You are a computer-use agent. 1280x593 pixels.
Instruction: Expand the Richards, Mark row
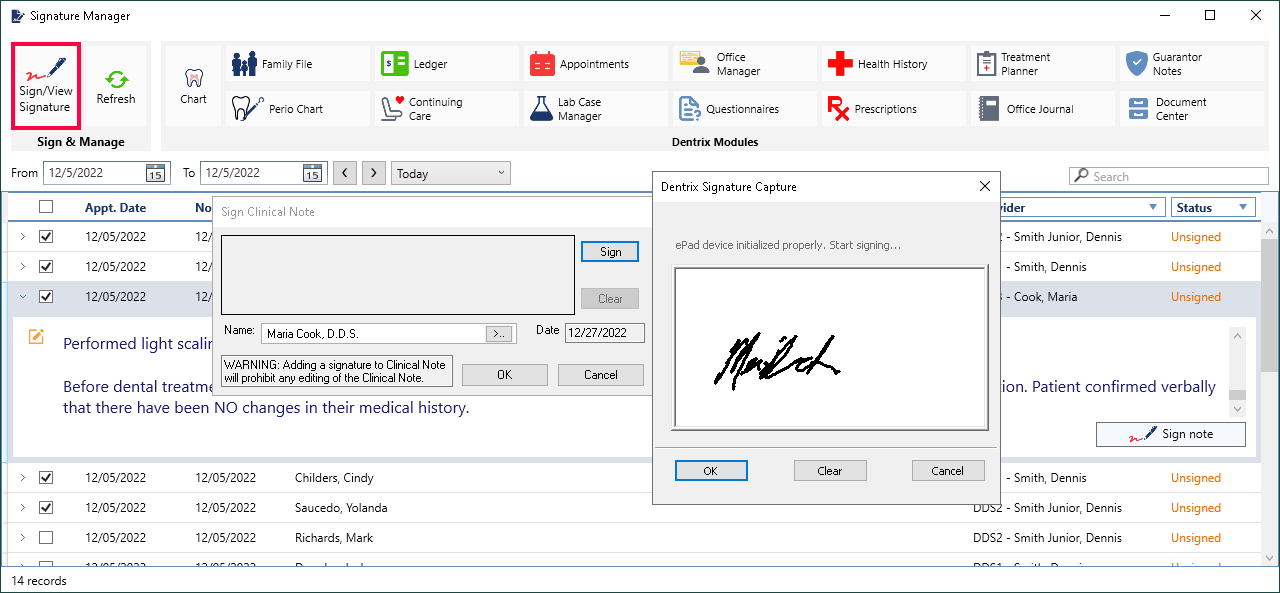[x=22, y=538]
